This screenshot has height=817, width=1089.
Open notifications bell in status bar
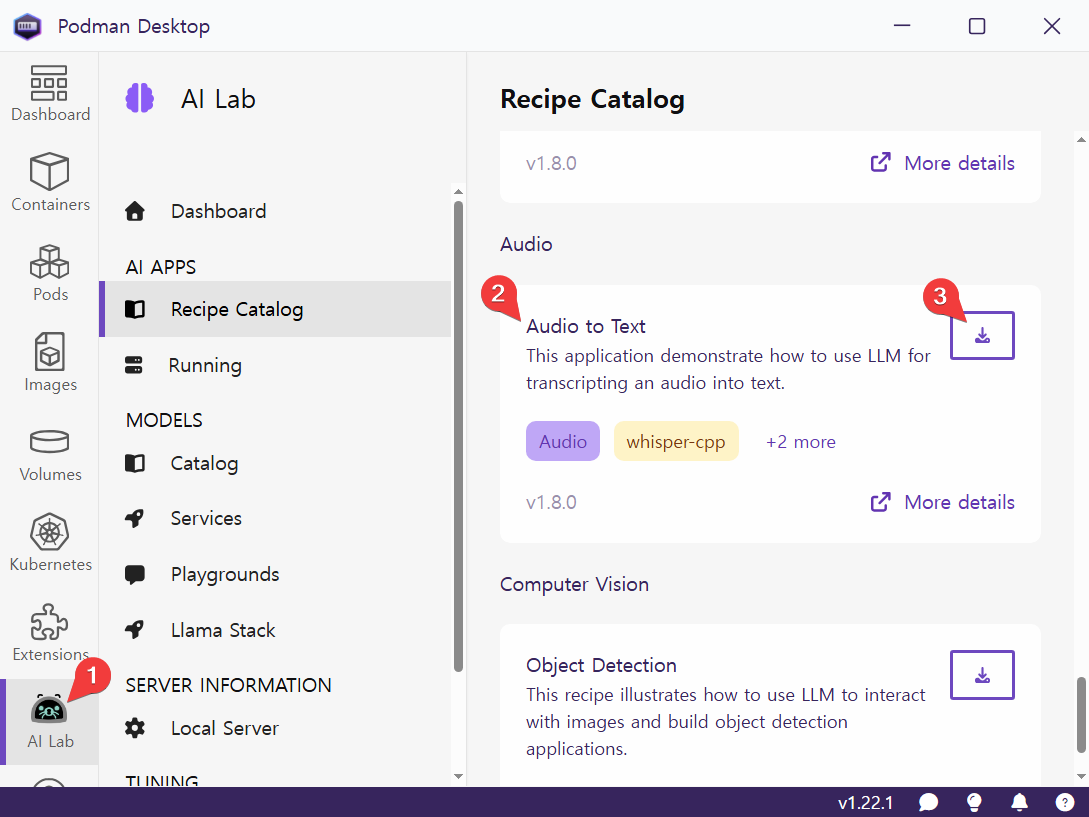pos(1019,802)
